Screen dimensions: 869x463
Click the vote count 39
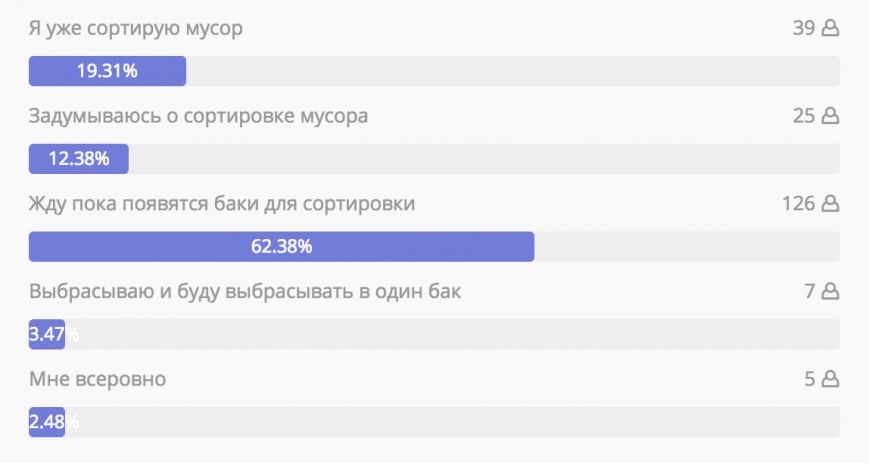[804, 28]
